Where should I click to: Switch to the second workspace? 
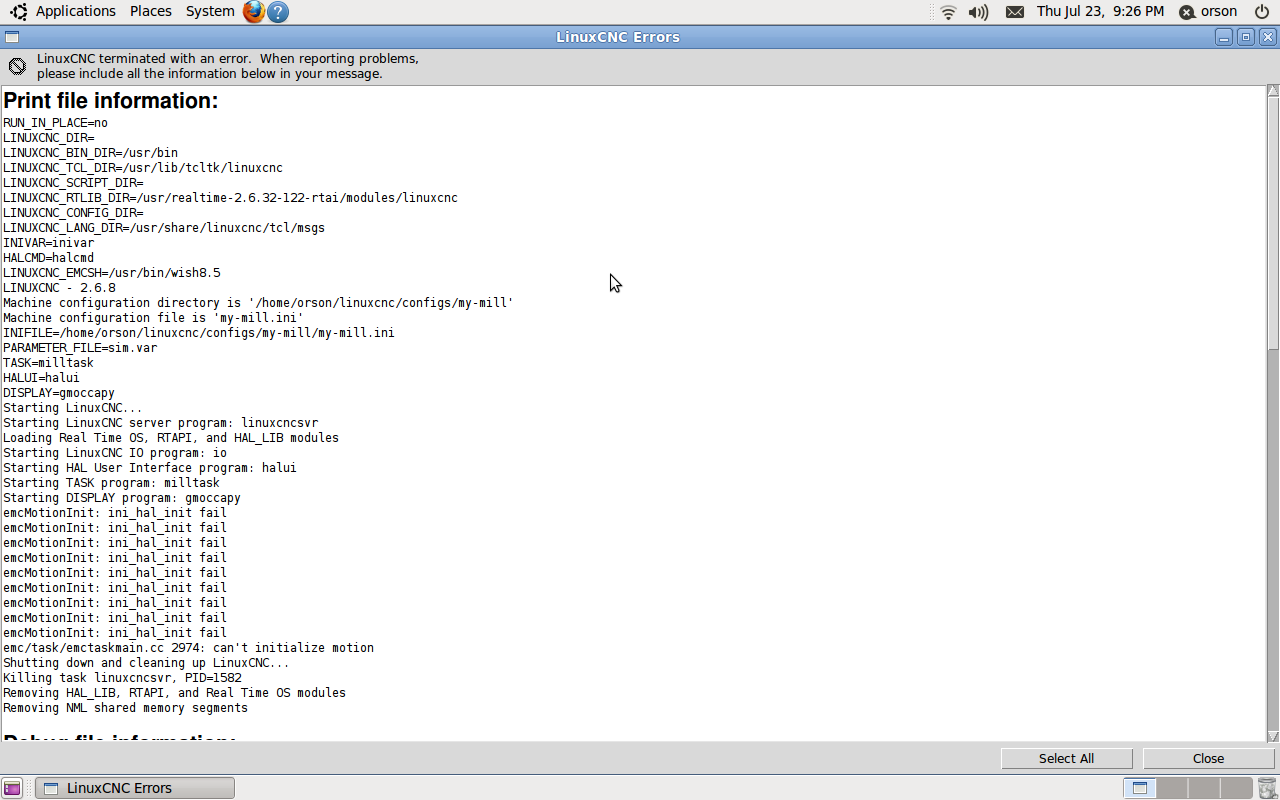point(1171,788)
